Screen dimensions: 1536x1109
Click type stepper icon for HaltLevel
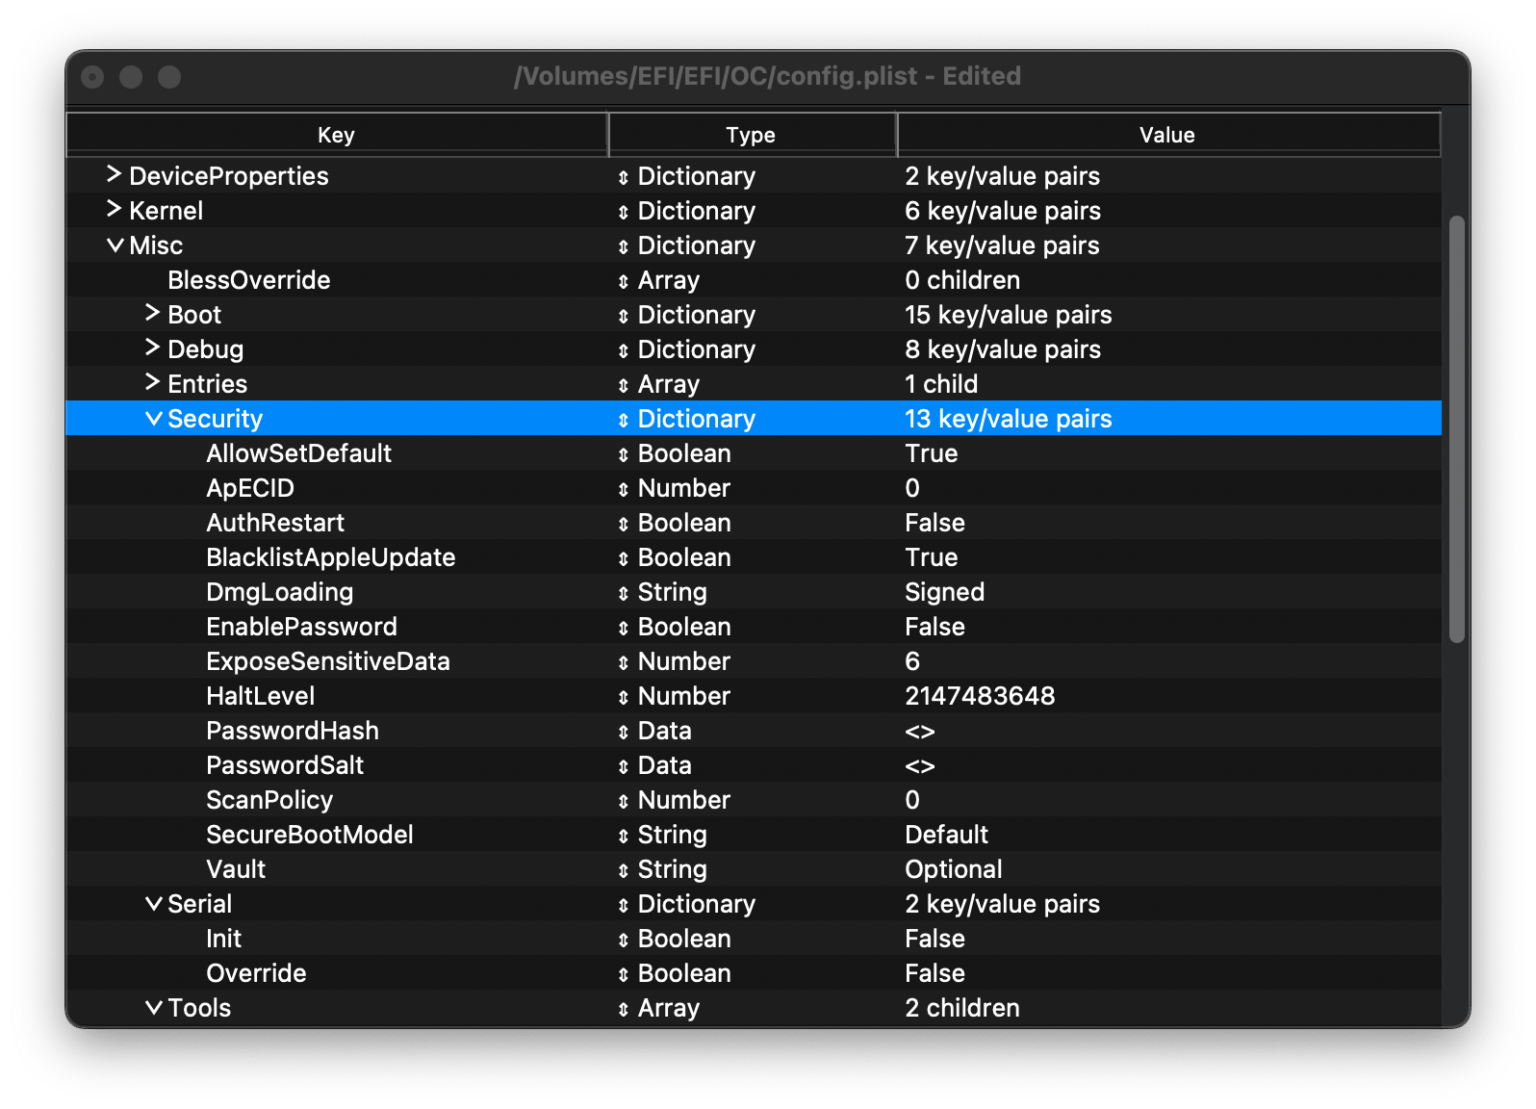[623, 697]
